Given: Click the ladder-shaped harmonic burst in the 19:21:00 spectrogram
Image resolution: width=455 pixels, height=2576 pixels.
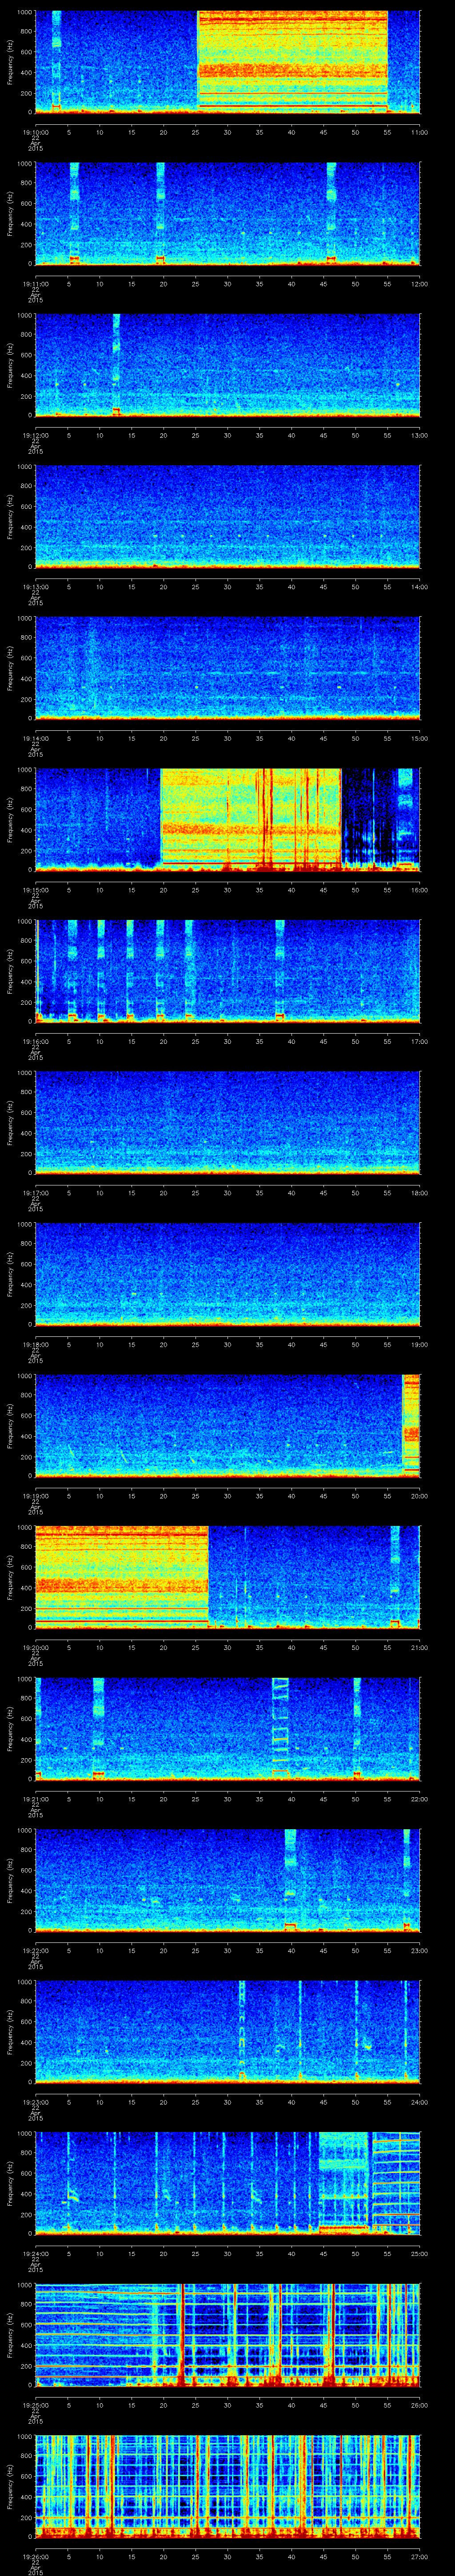Looking at the screenshot, I should pos(280,1728).
